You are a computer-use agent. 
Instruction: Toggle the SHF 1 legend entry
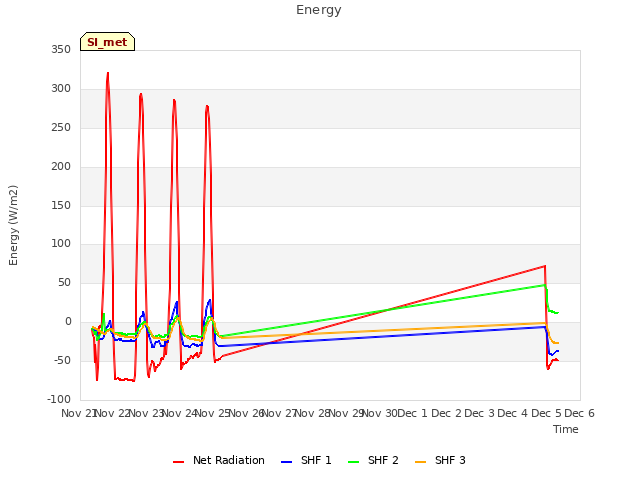click(306, 460)
